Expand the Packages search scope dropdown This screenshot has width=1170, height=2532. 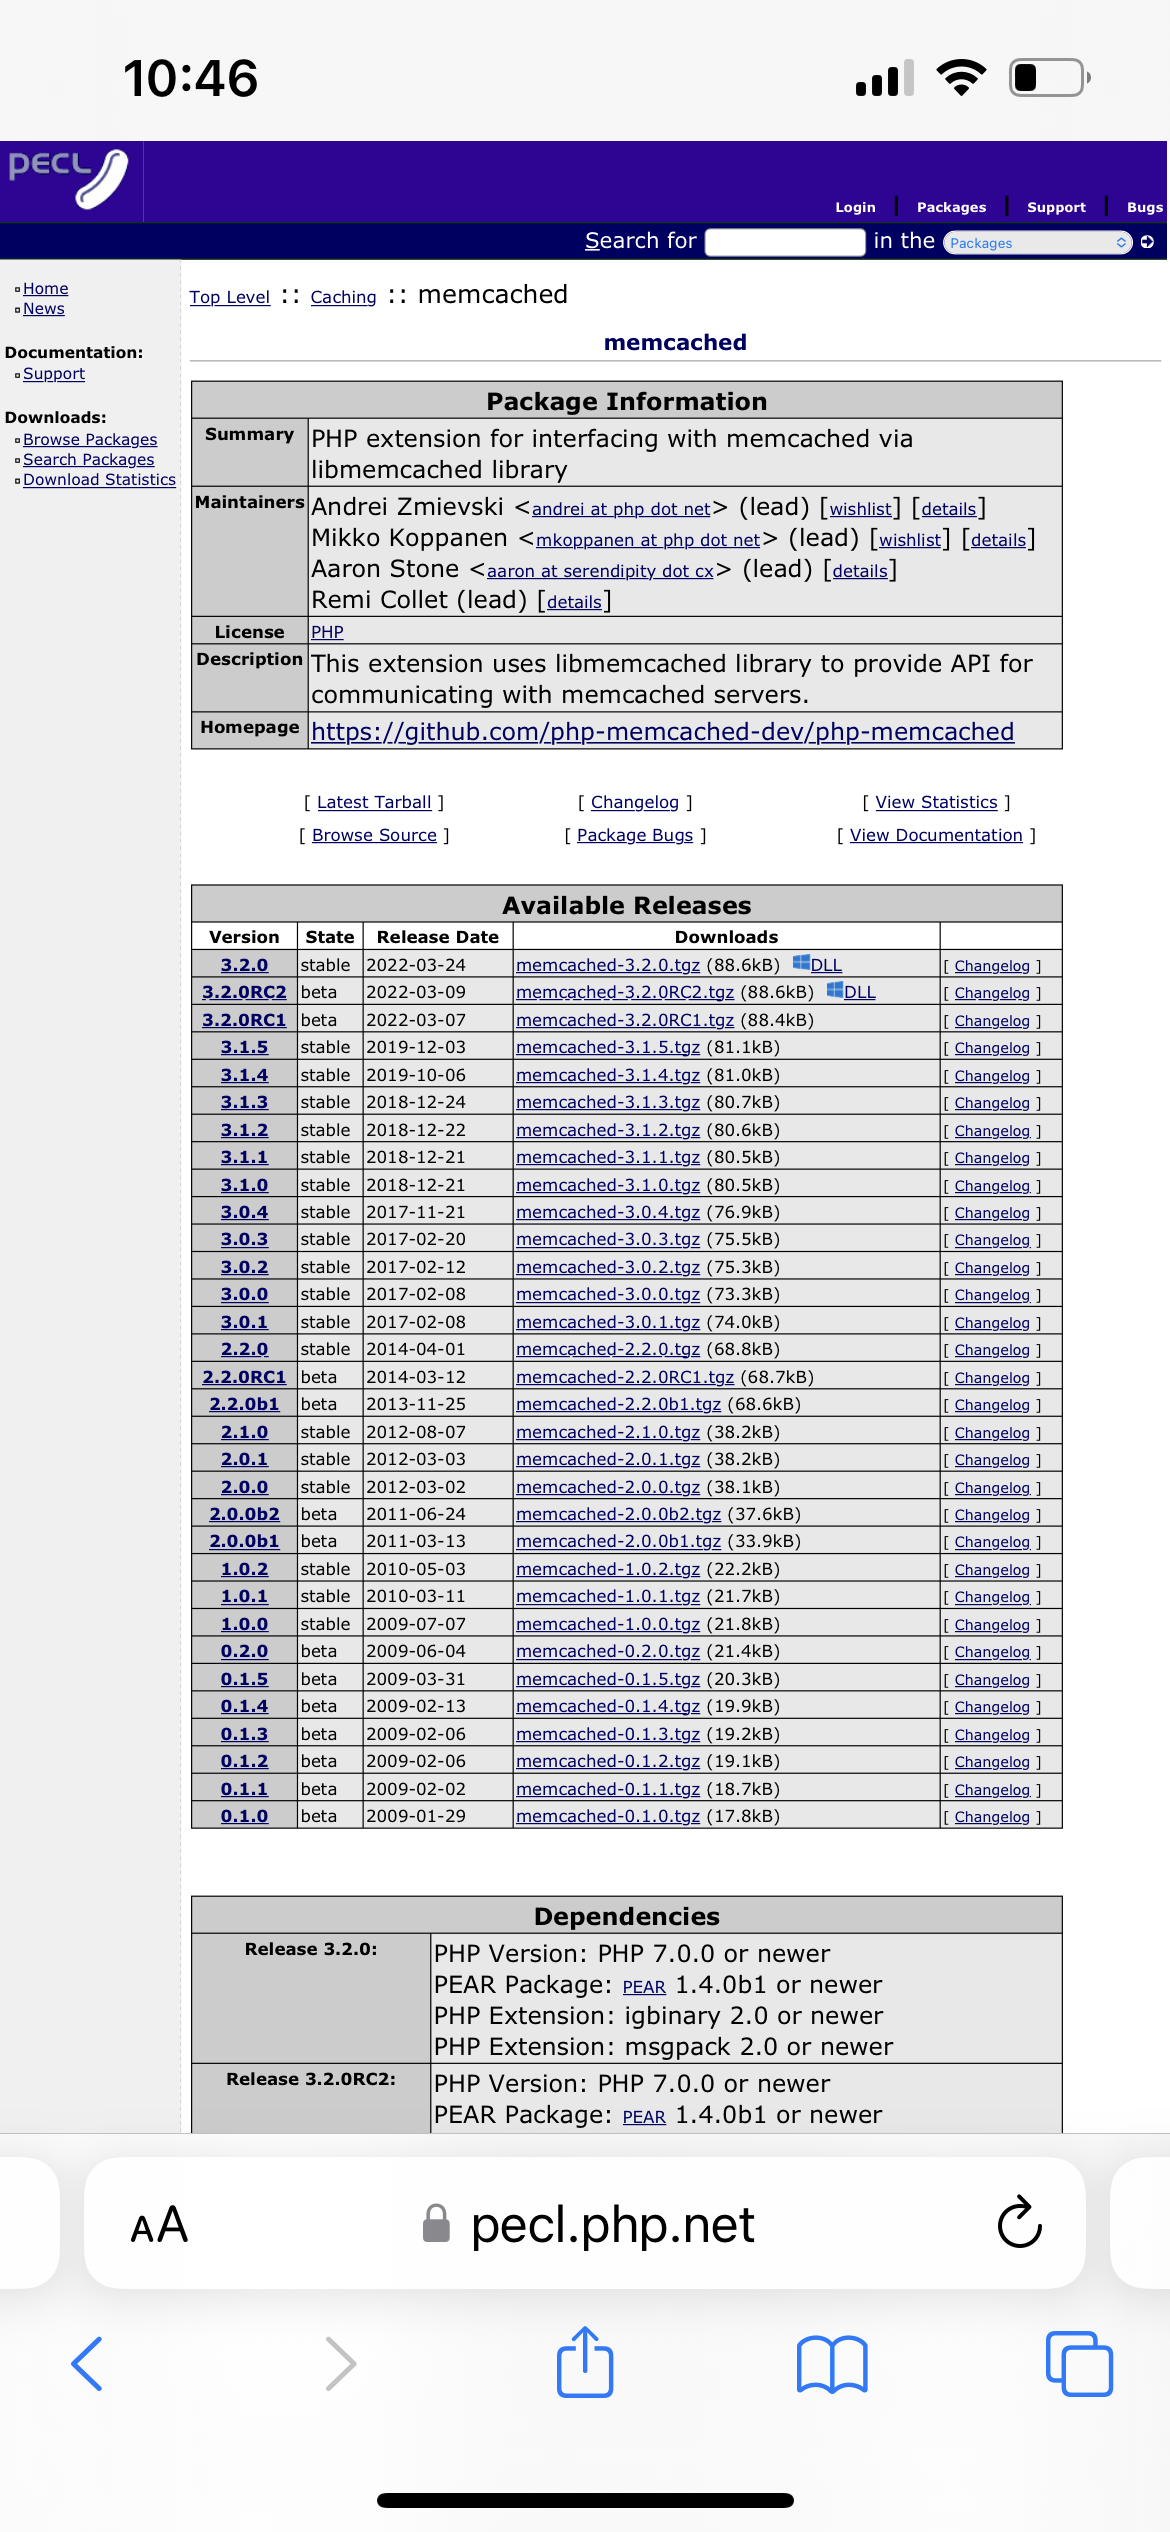tap(1038, 242)
